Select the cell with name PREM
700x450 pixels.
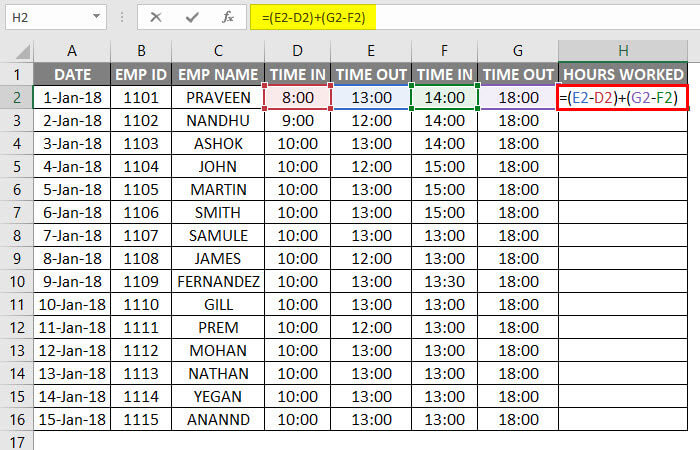pos(218,328)
